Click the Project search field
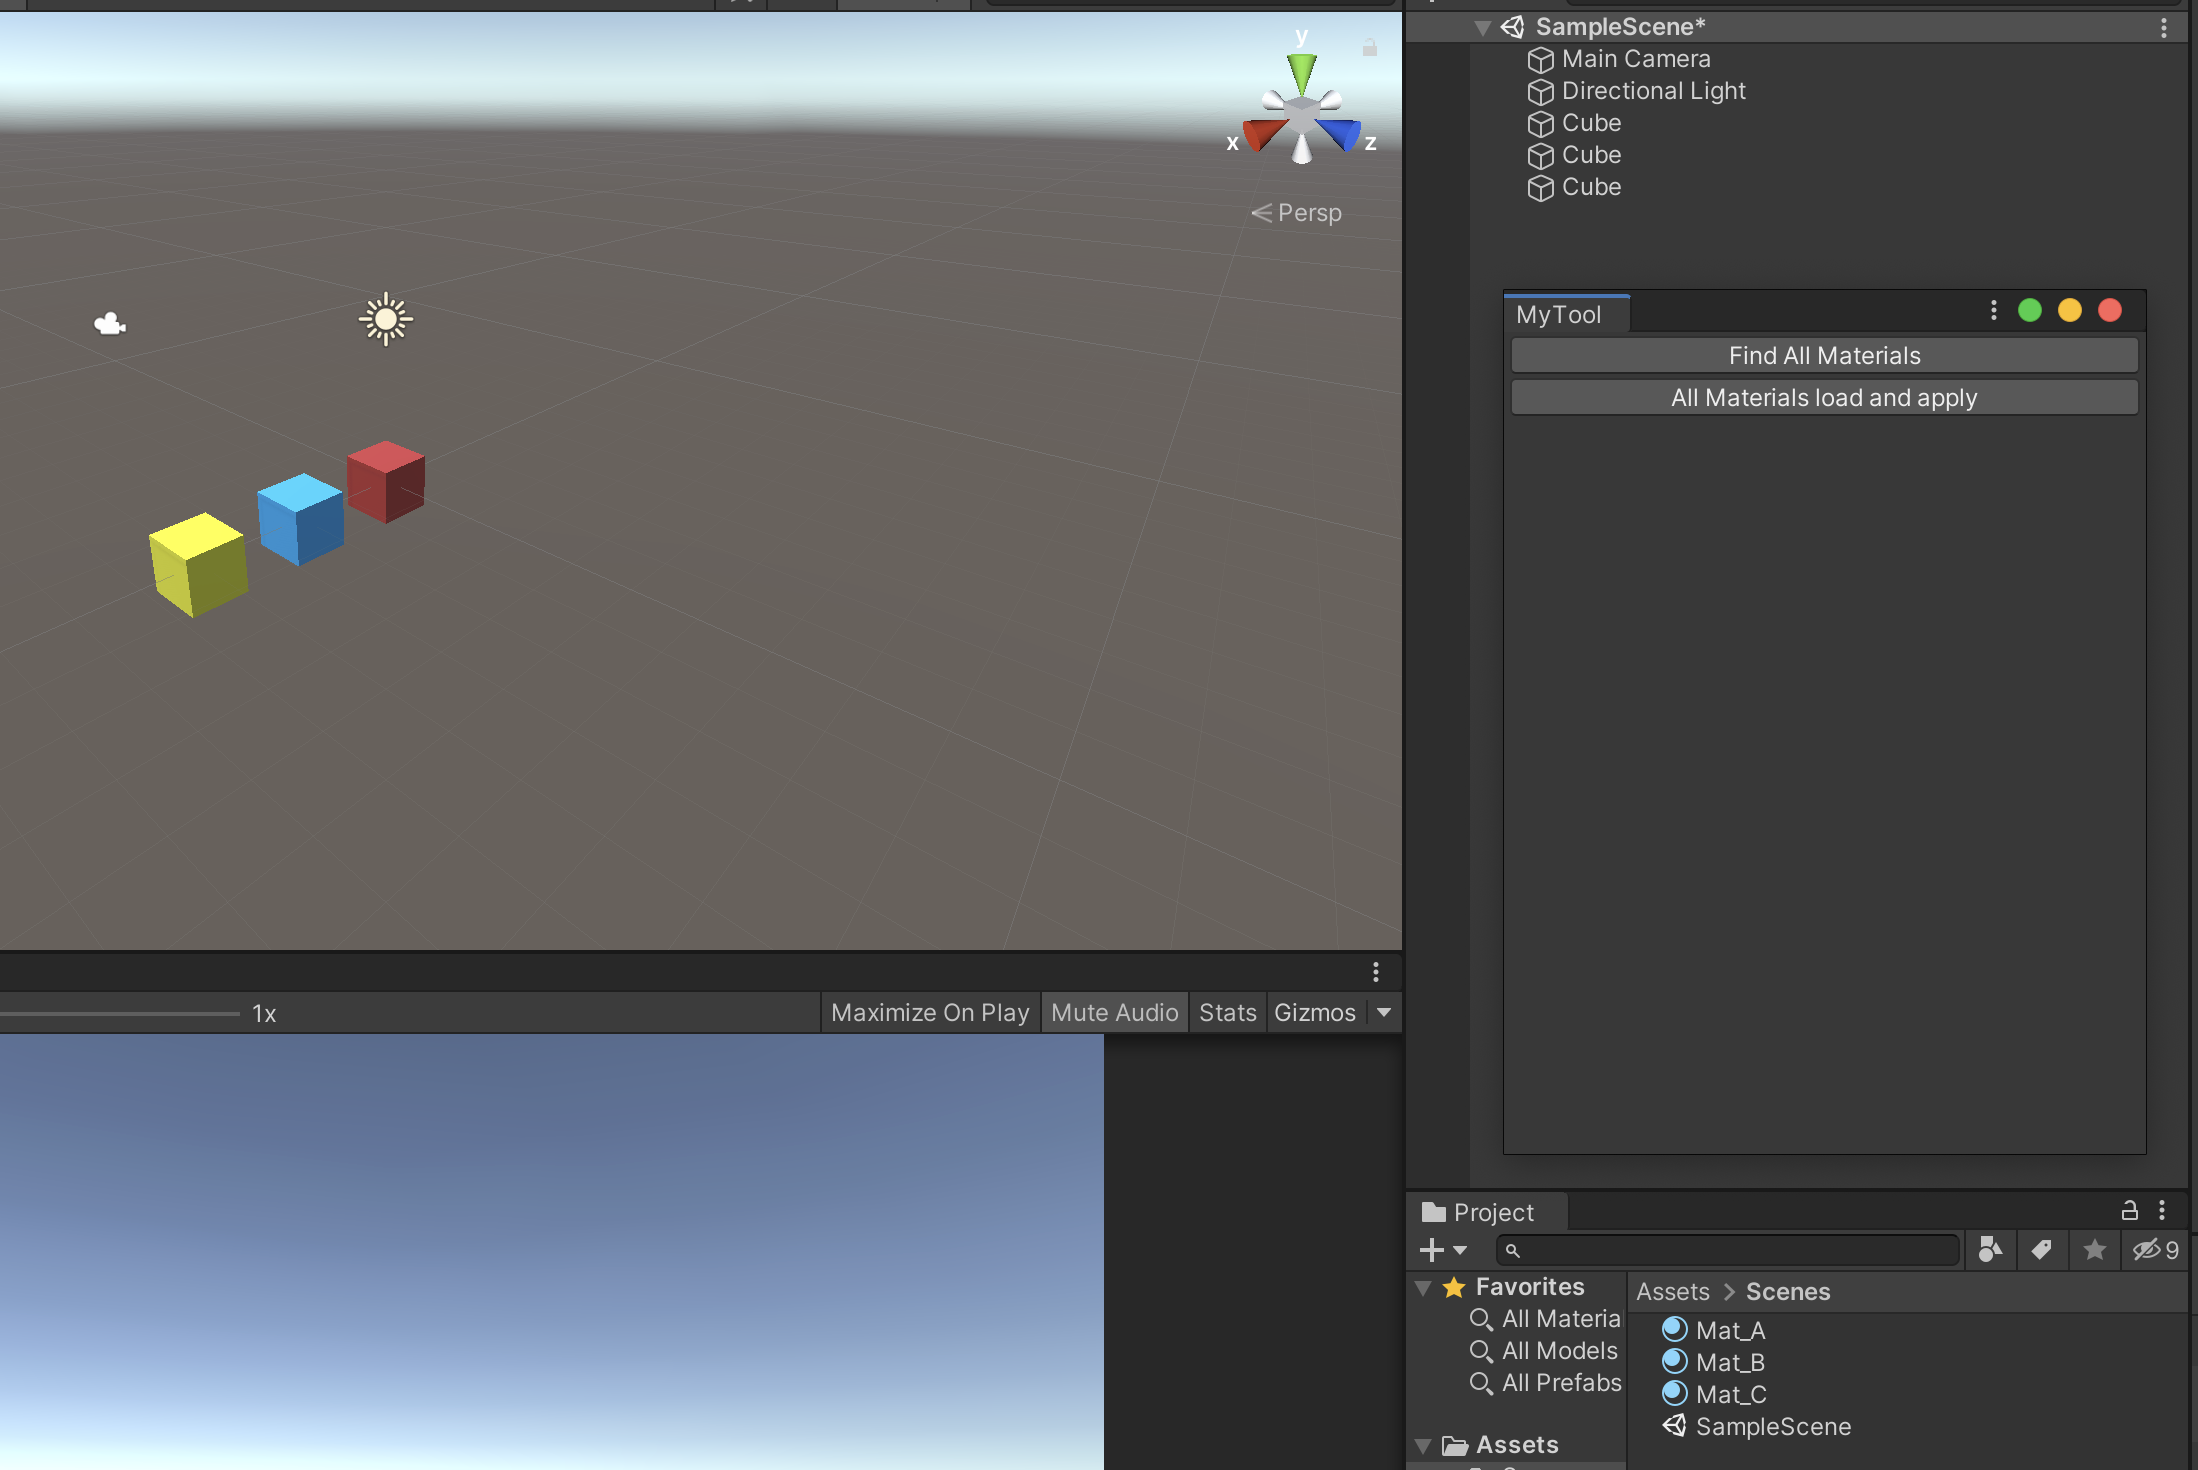2198x1470 pixels. point(1727,1250)
